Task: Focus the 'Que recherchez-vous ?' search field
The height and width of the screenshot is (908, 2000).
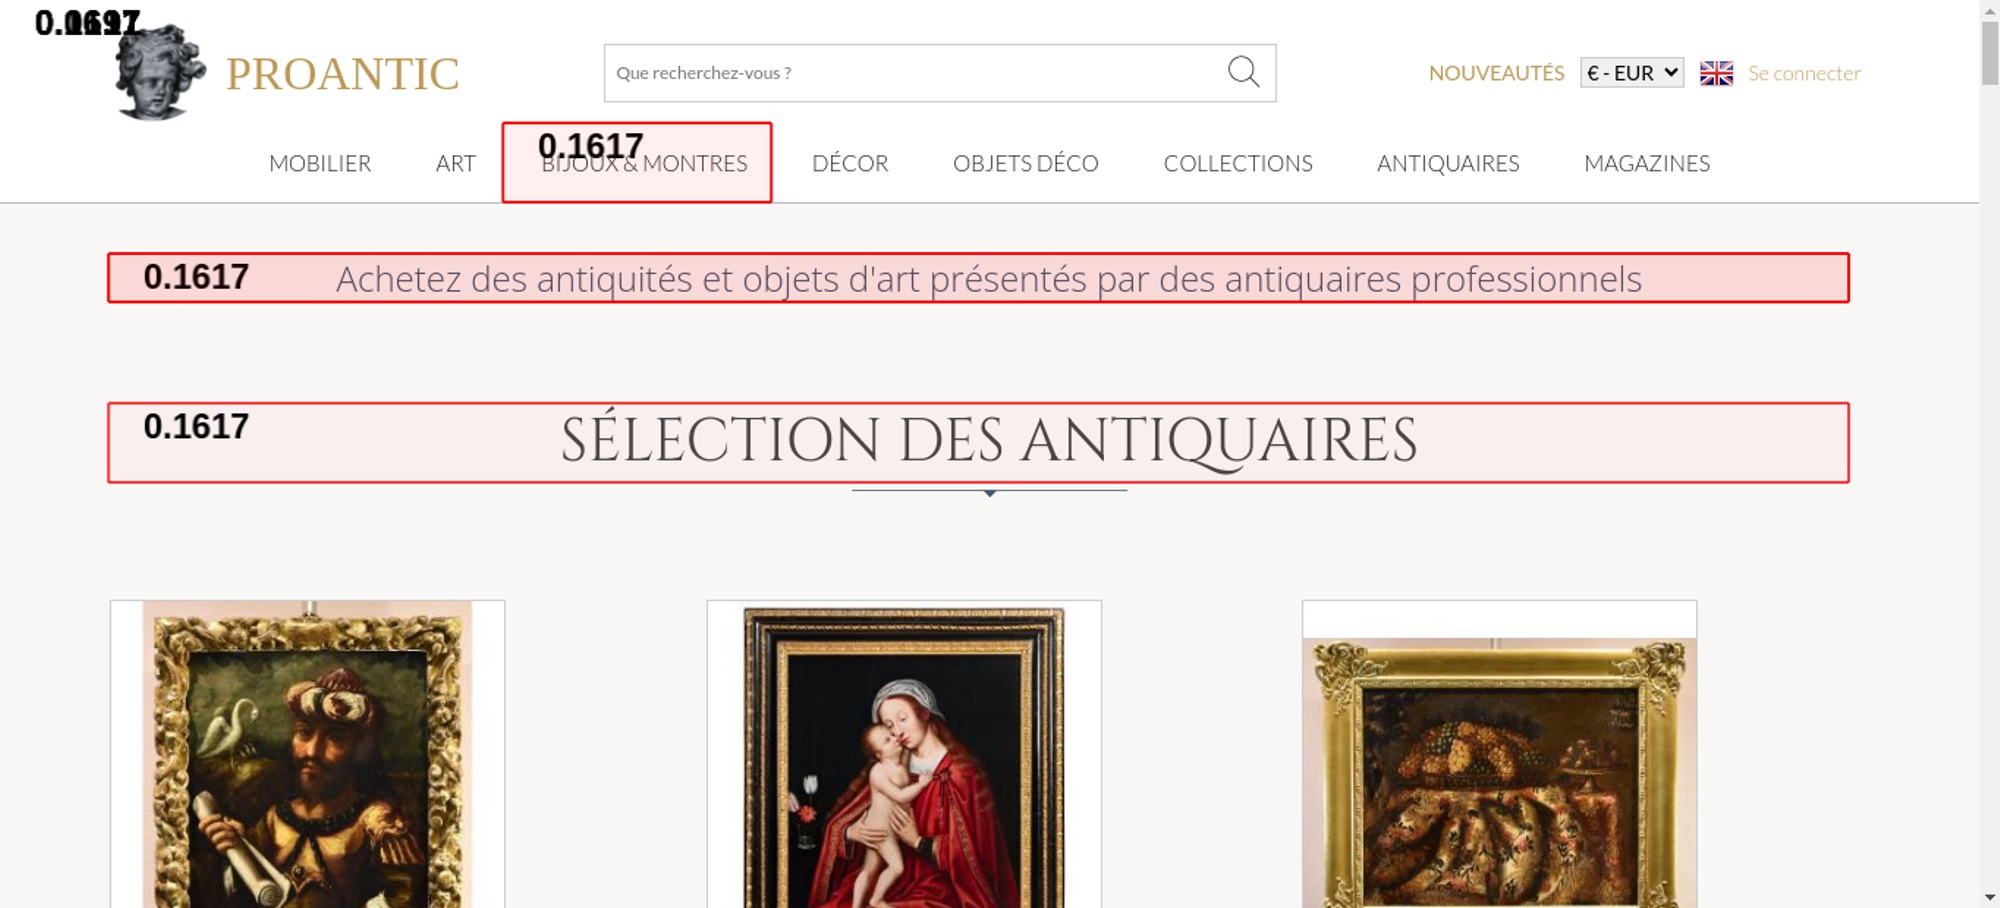Action: click(x=910, y=73)
